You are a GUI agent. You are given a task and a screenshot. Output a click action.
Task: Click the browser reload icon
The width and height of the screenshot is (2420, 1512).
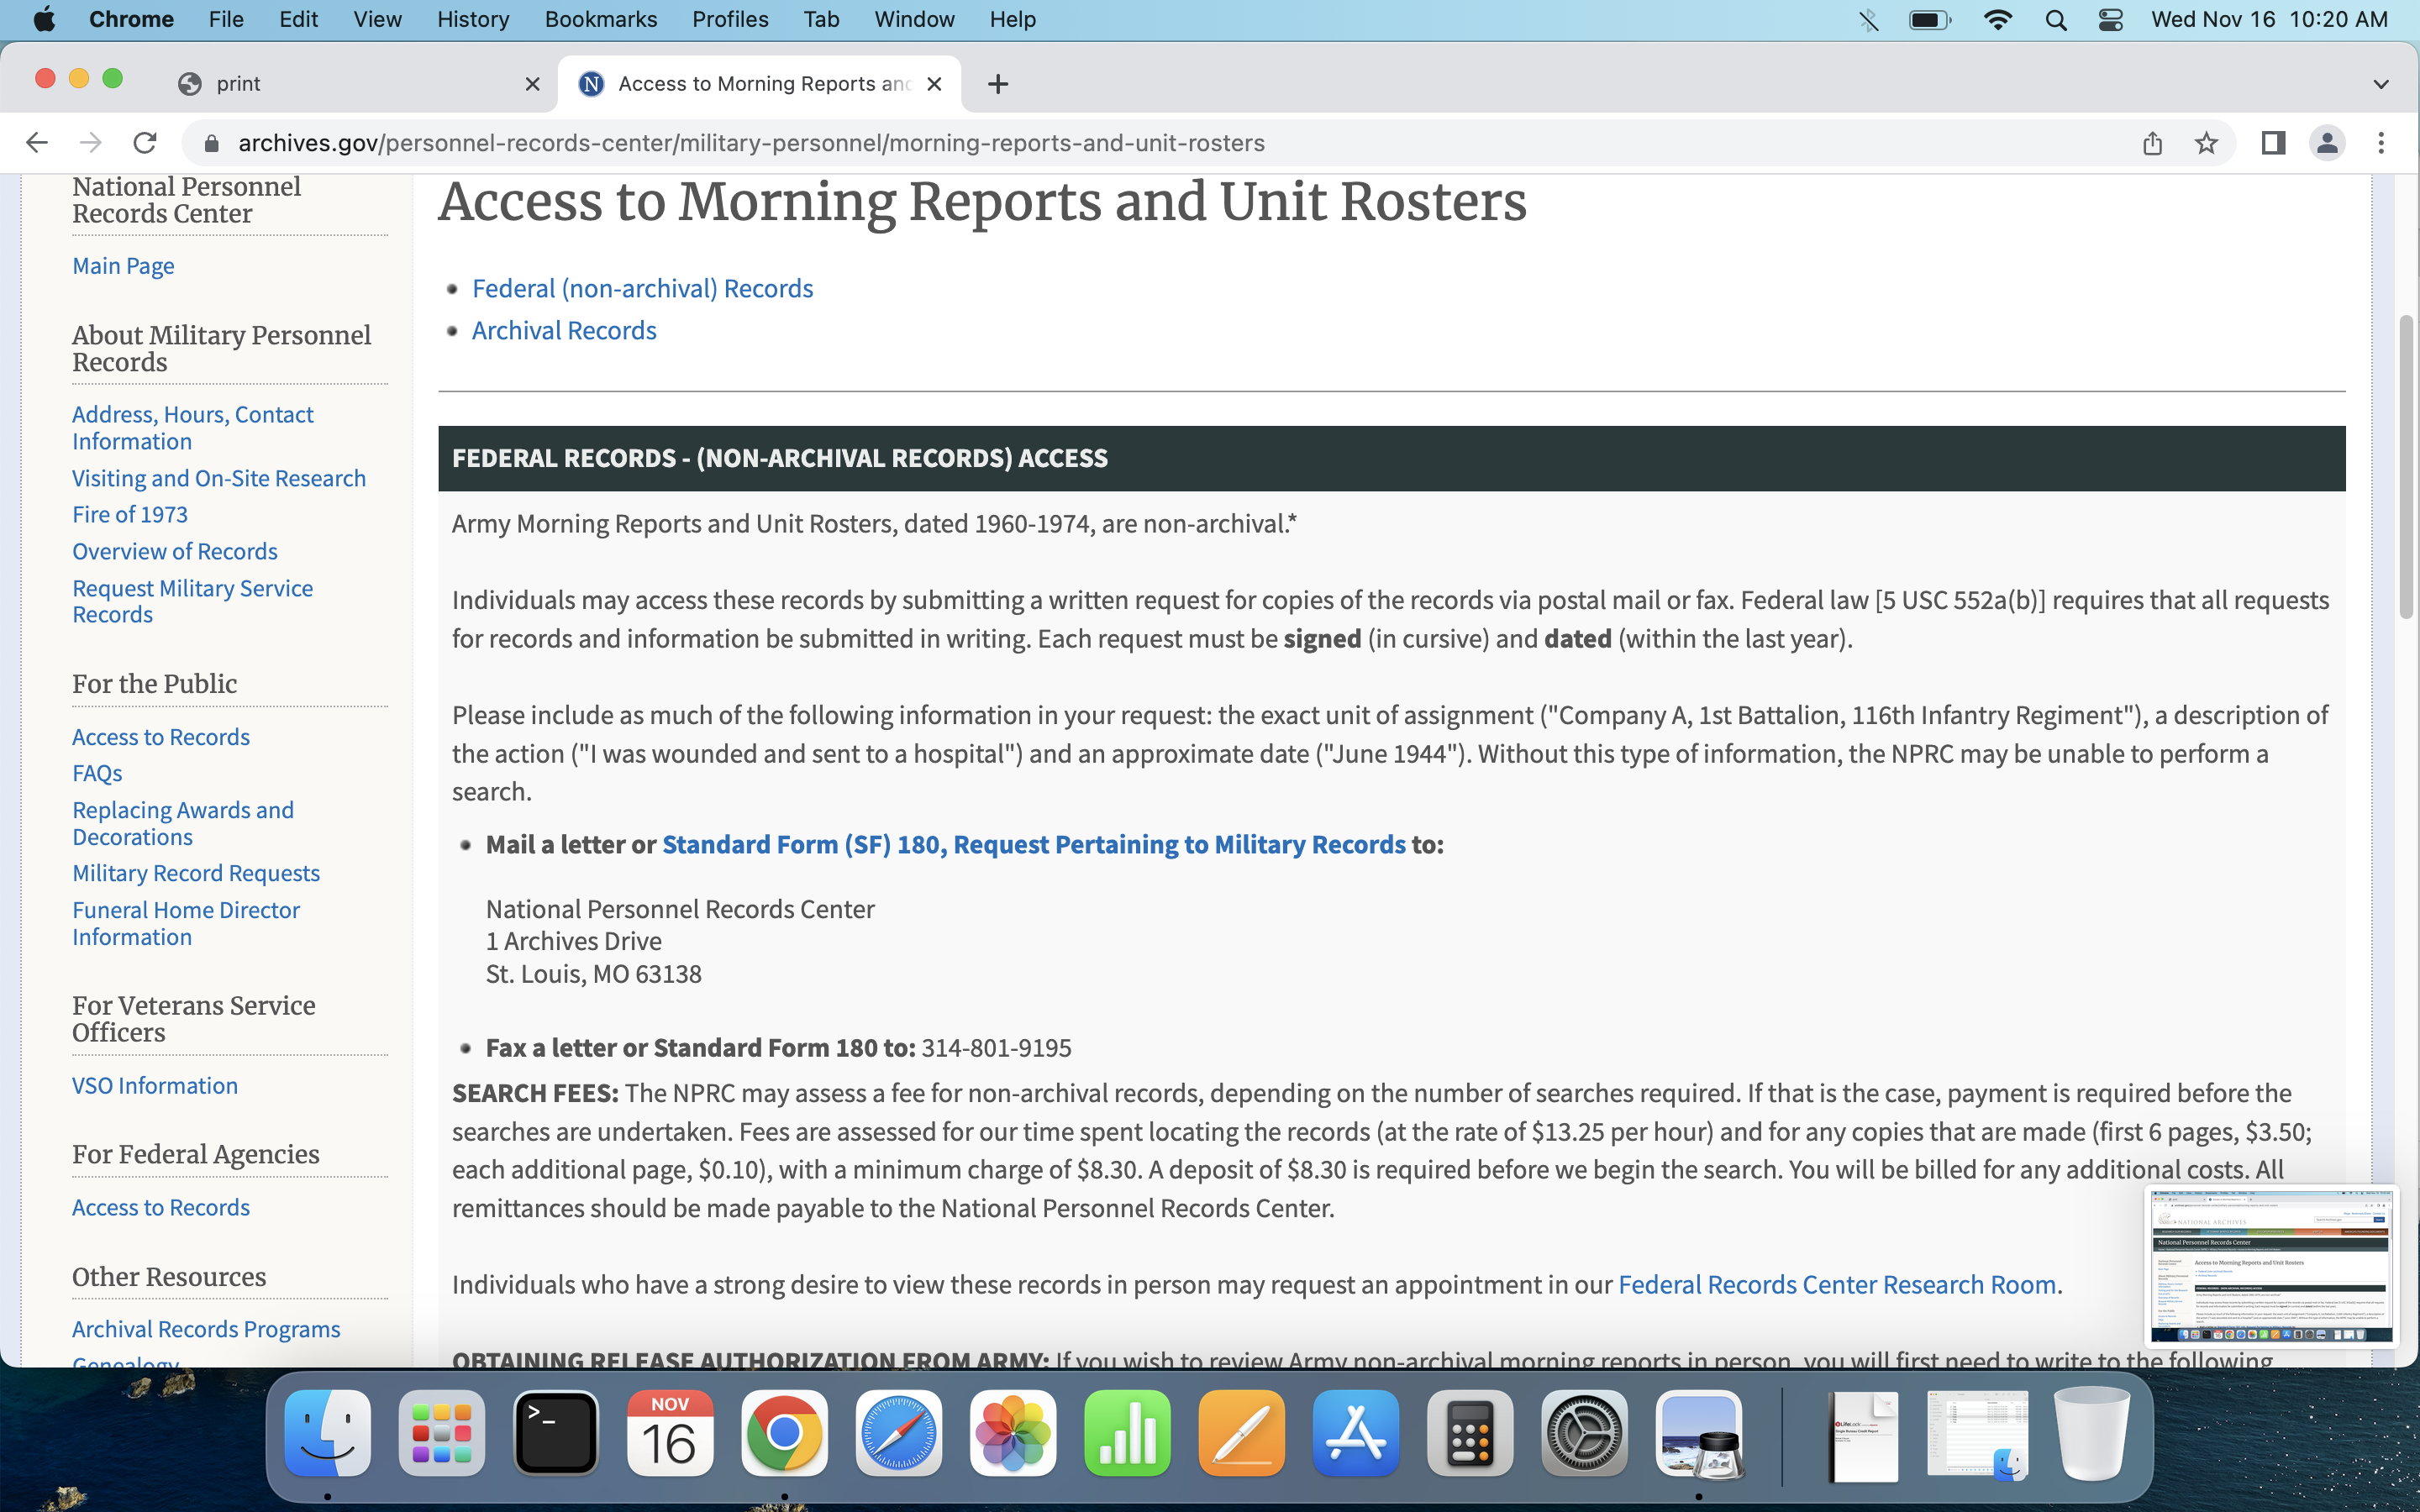pos(145,143)
